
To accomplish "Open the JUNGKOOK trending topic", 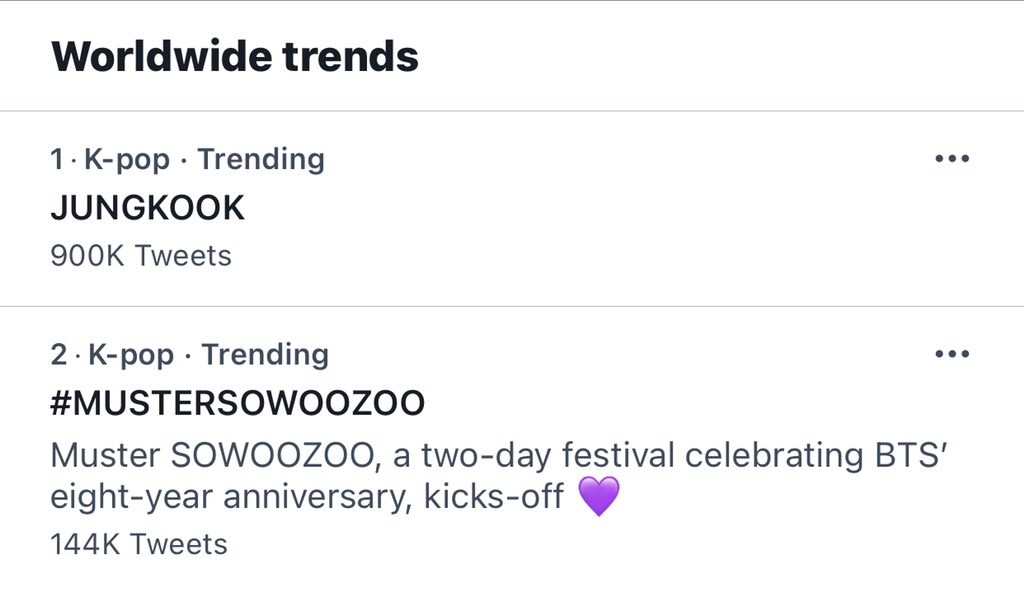I will click(147, 208).
